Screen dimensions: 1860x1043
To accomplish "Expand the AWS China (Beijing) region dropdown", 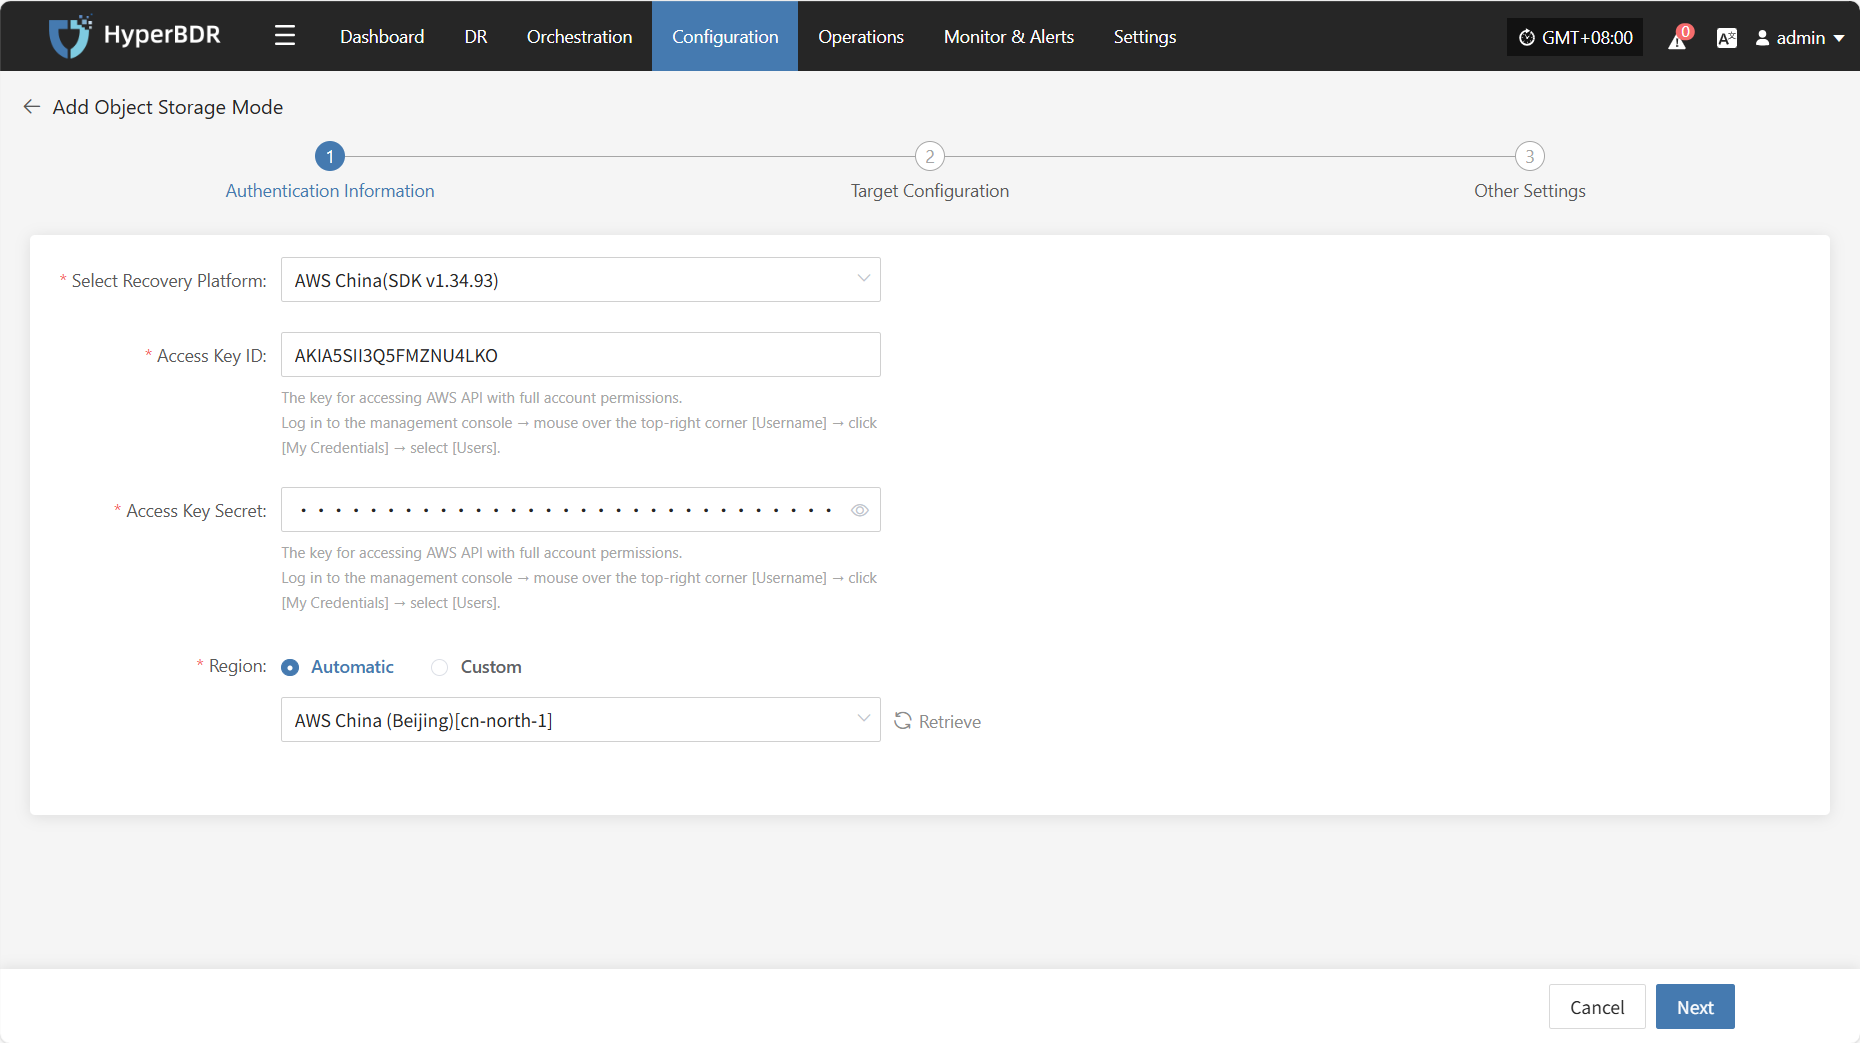I will 581,720.
